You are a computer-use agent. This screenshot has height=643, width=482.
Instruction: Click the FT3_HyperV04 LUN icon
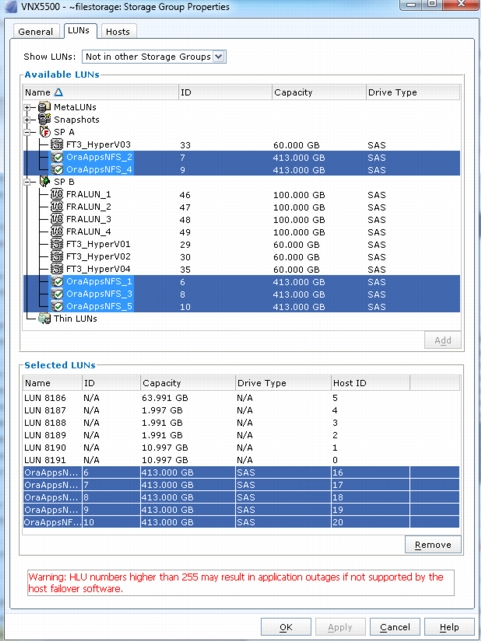point(57,269)
